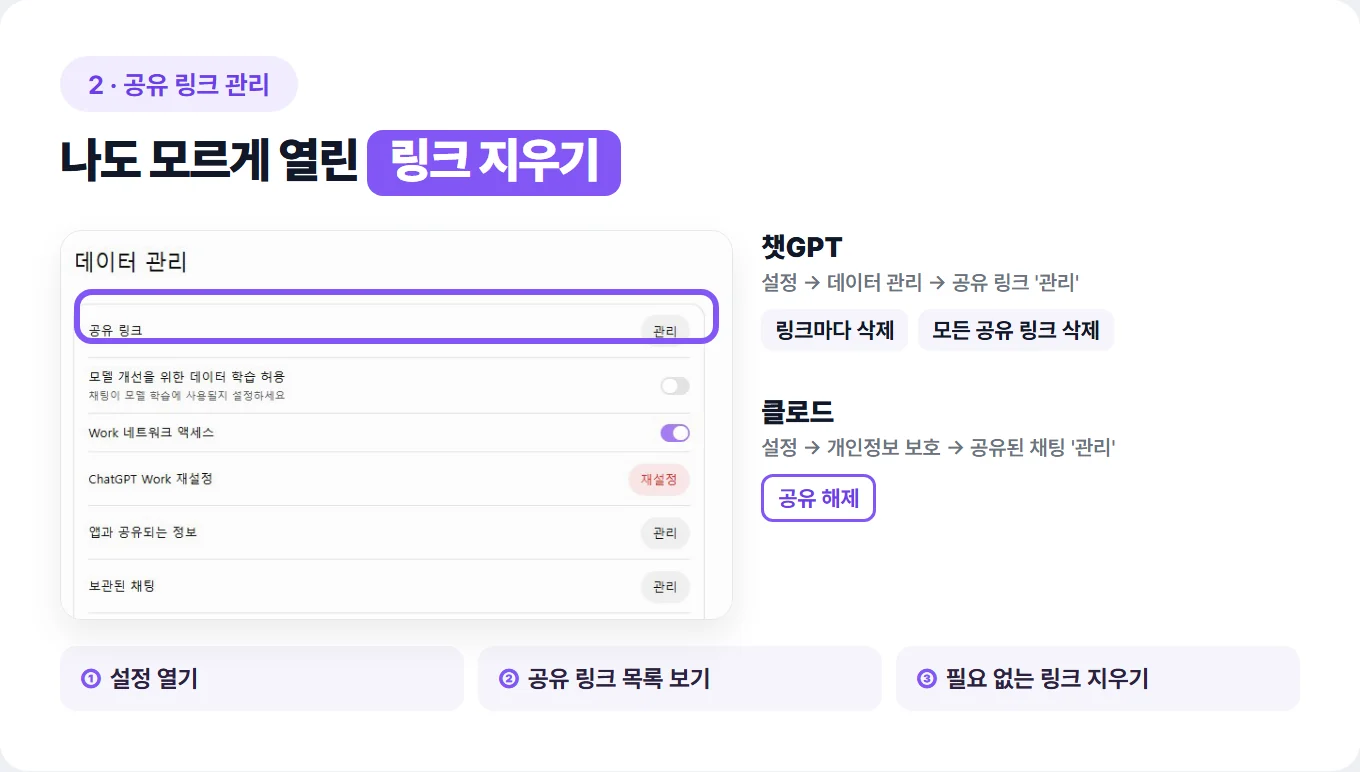The width and height of the screenshot is (1360, 772).
Task: Click the step 1 circled number icon
Action: pos(91,679)
